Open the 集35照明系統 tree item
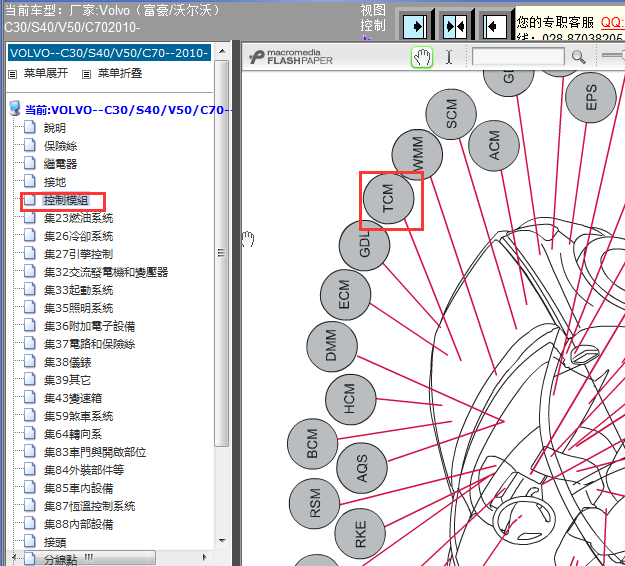 pyautogui.click(x=78, y=308)
